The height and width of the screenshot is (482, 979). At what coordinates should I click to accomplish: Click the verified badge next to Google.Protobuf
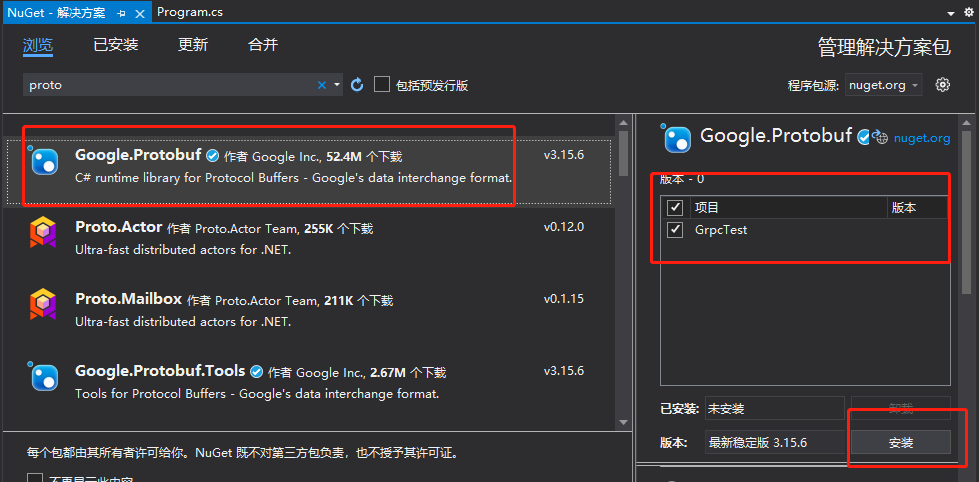(x=213, y=155)
